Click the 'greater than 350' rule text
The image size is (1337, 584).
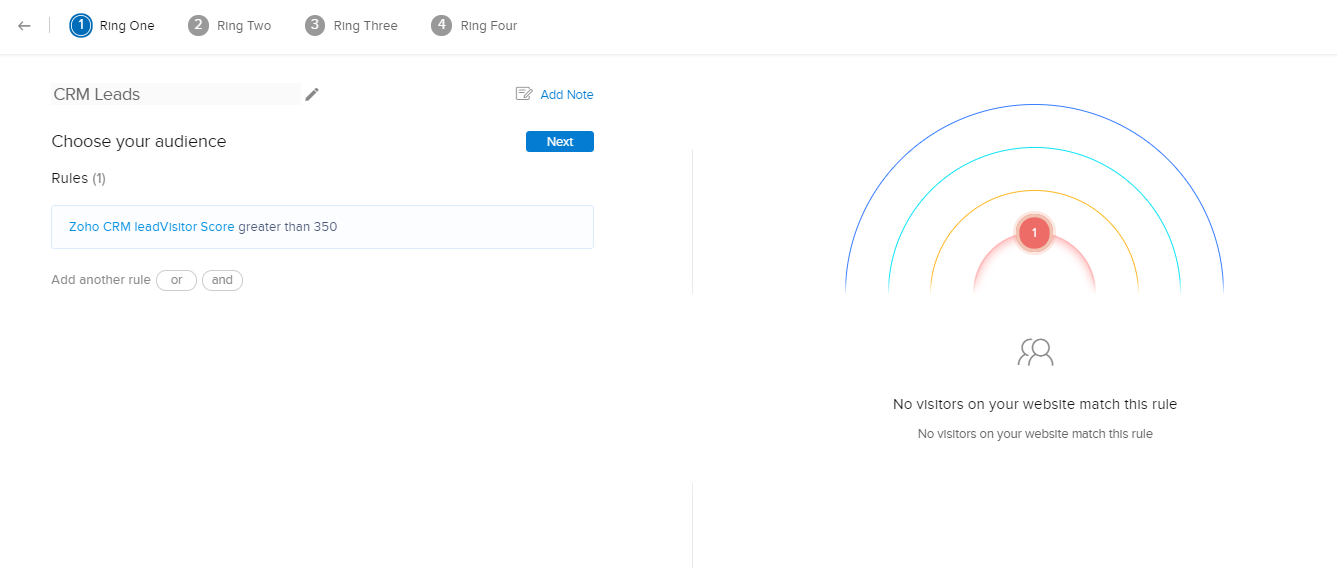[288, 227]
